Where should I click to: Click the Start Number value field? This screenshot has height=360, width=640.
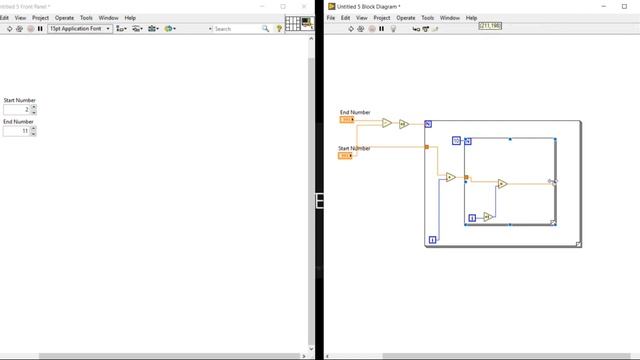17,109
